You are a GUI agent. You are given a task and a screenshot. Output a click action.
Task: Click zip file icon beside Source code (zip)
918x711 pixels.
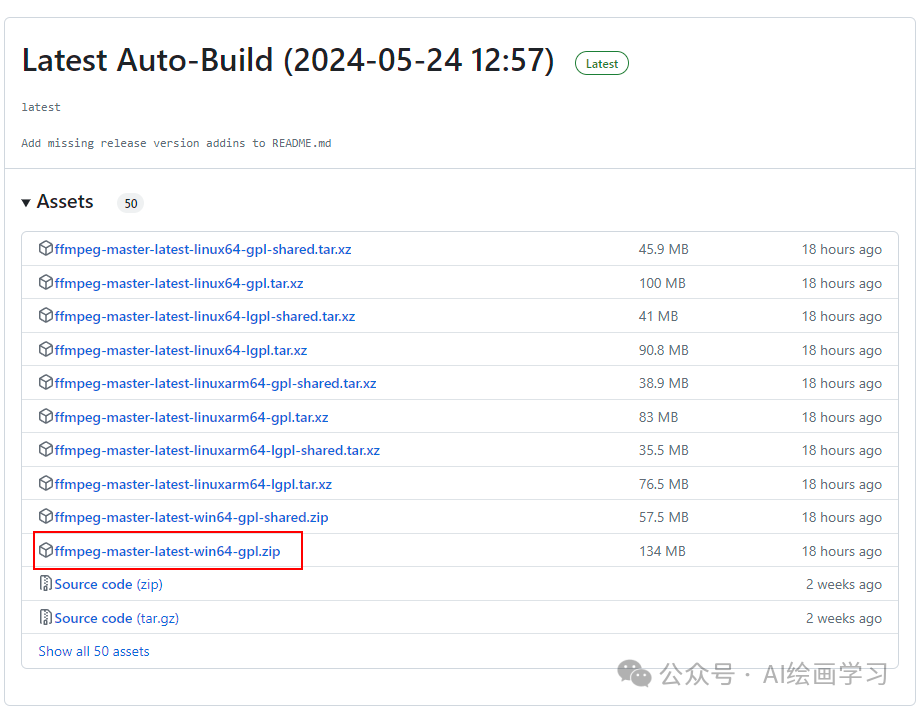pyautogui.click(x=46, y=584)
